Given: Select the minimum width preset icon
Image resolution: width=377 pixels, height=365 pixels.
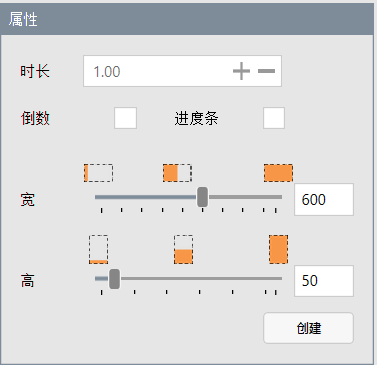Looking at the screenshot, I should point(98,173).
